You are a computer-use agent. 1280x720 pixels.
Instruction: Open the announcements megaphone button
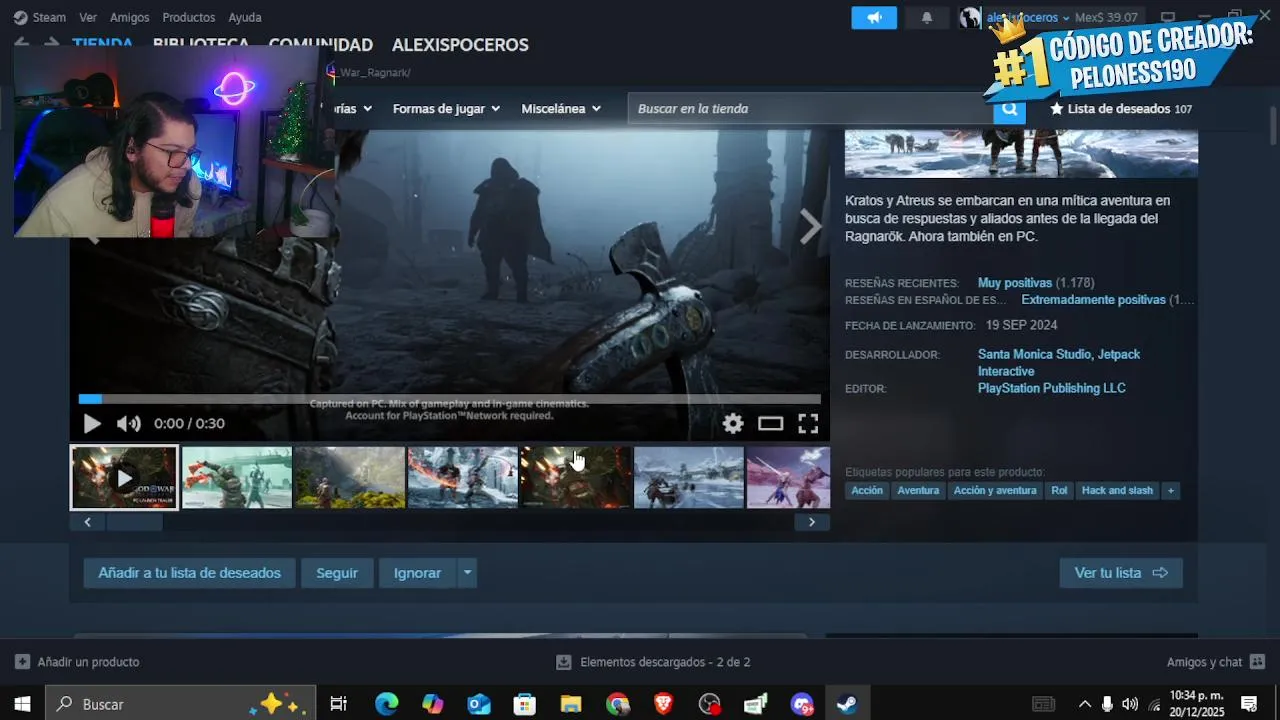pyautogui.click(x=874, y=18)
